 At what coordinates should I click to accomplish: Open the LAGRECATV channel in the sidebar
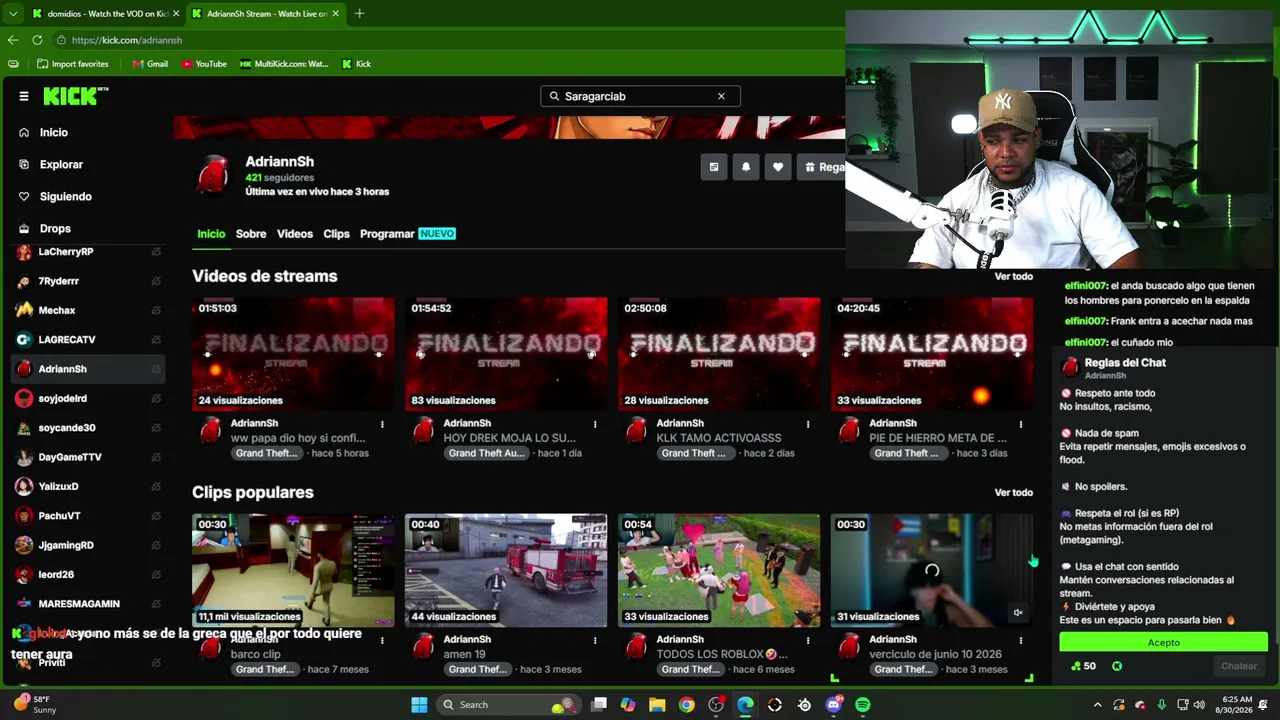88,340
